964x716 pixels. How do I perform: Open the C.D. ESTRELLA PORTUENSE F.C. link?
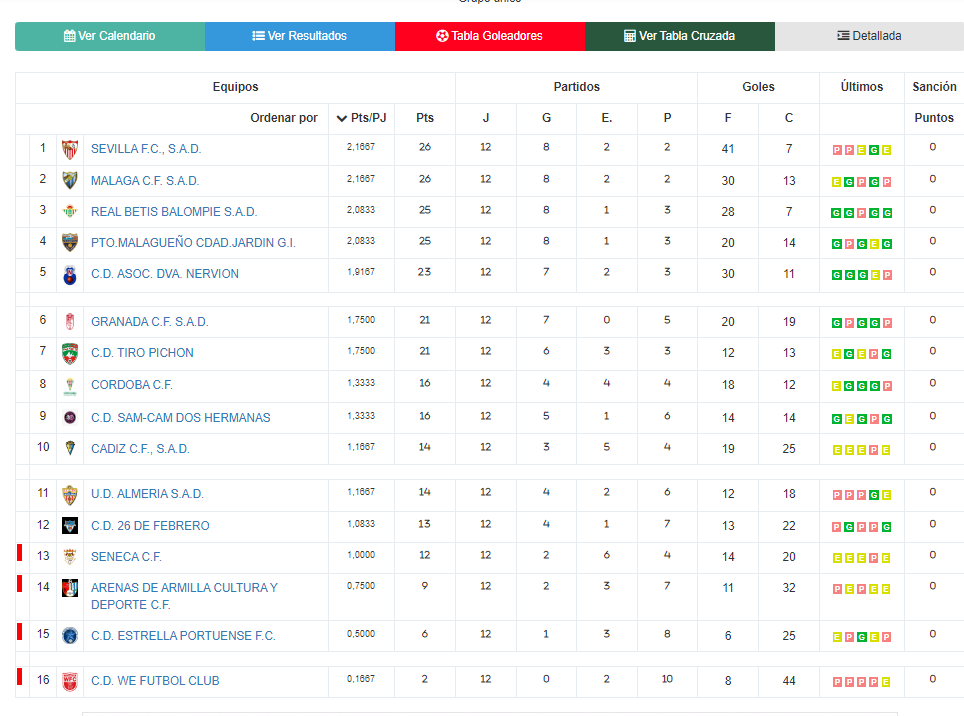[183, 635]
